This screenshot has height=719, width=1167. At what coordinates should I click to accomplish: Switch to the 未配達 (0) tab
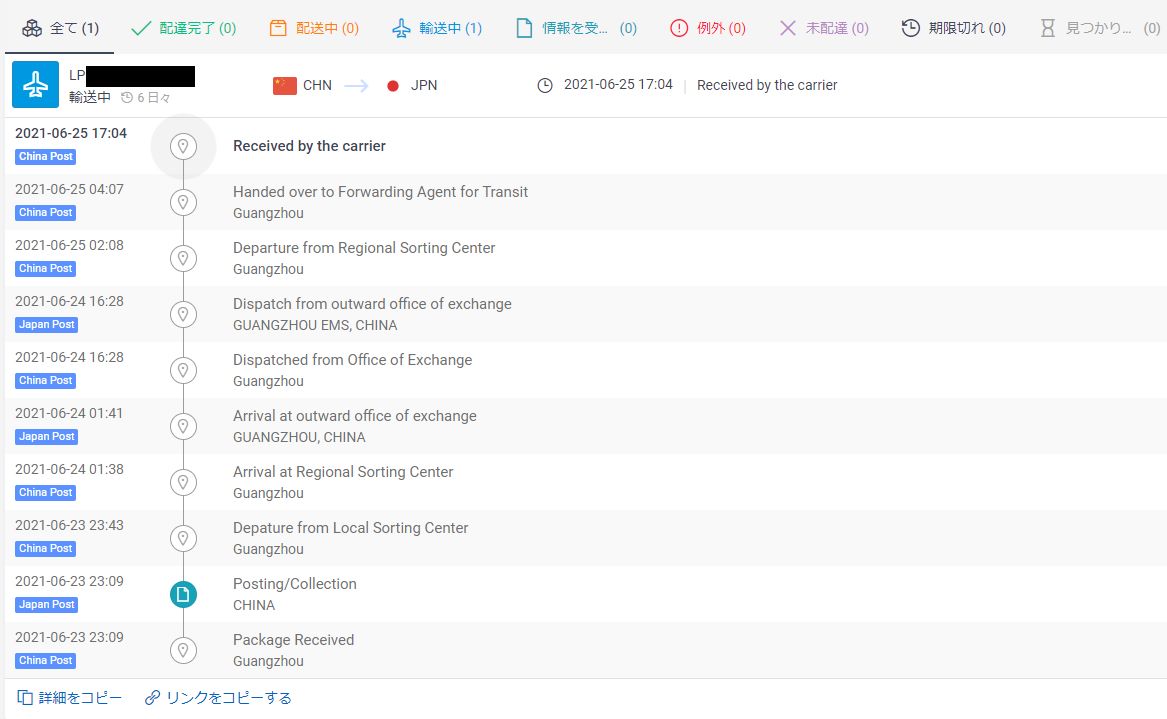pyautogui.click(x=824, y=28)
